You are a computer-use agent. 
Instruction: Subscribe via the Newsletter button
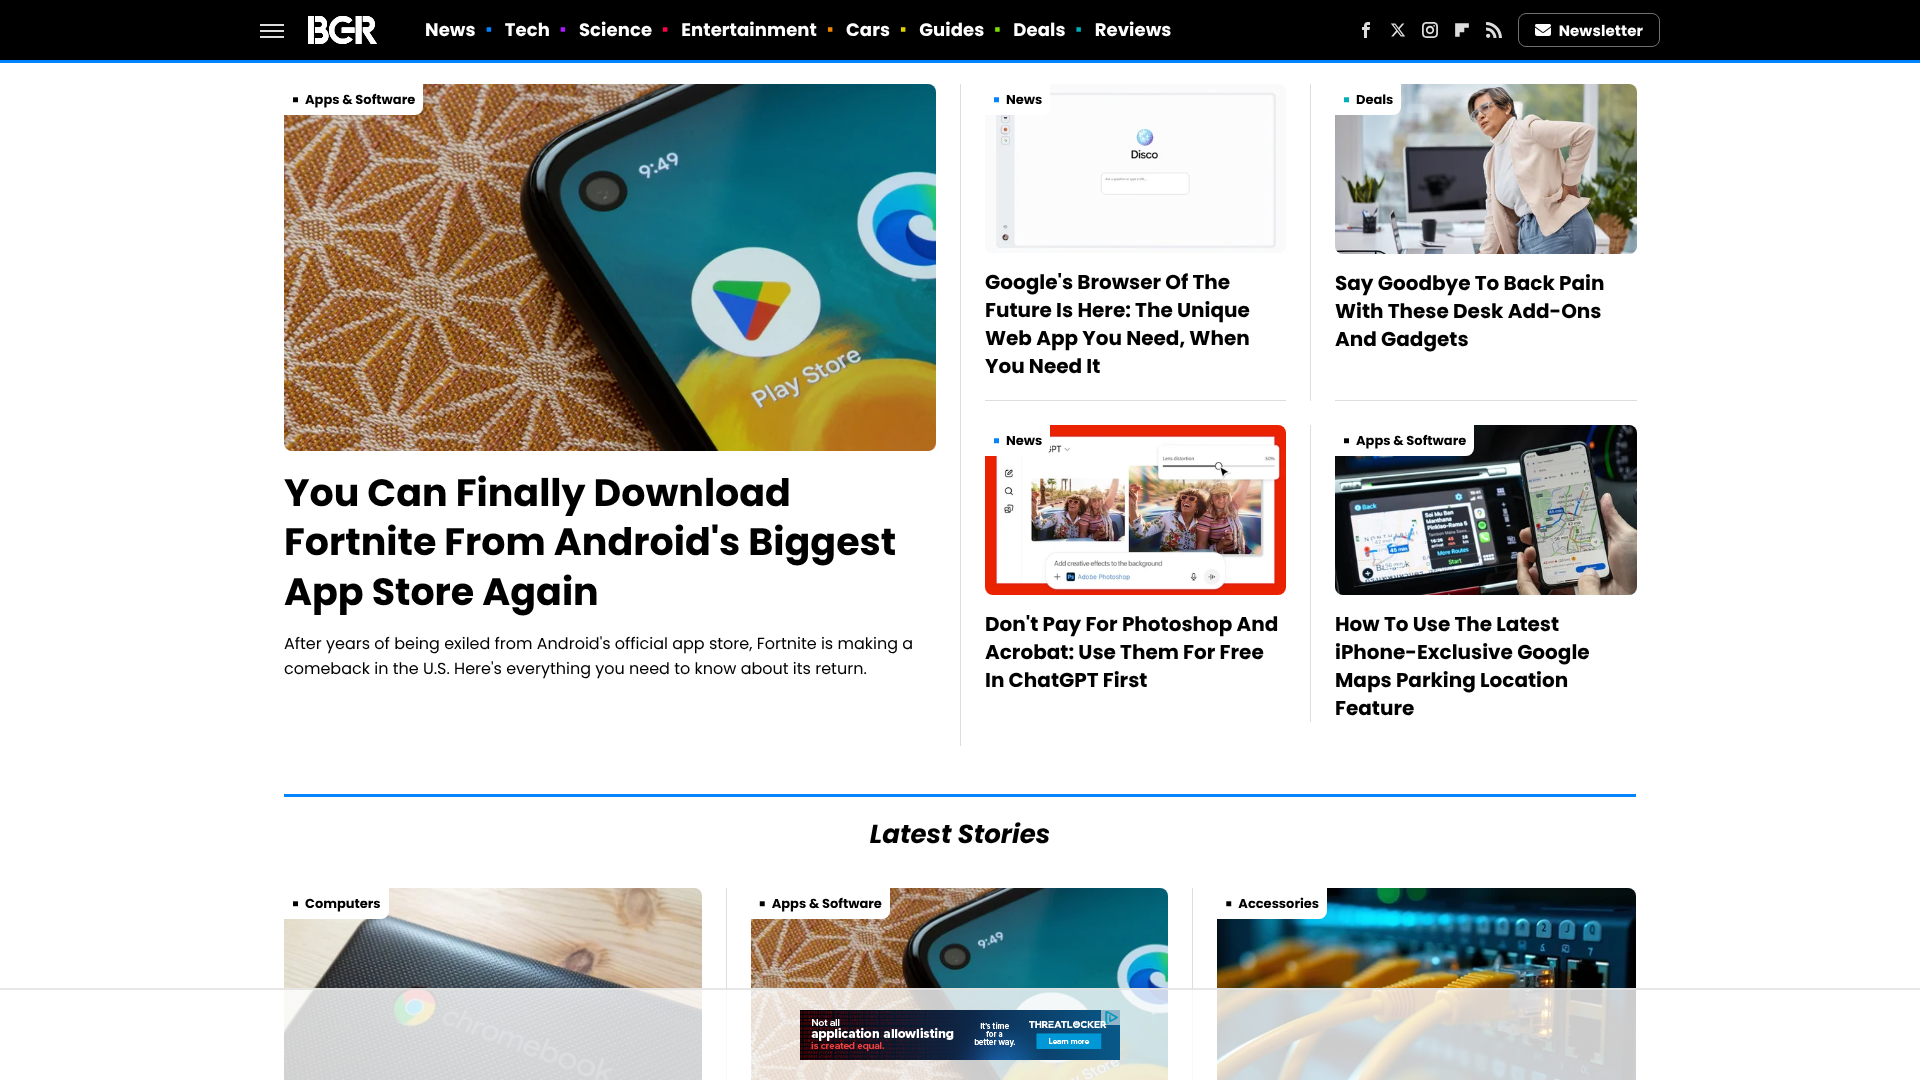pos(1588,30)
